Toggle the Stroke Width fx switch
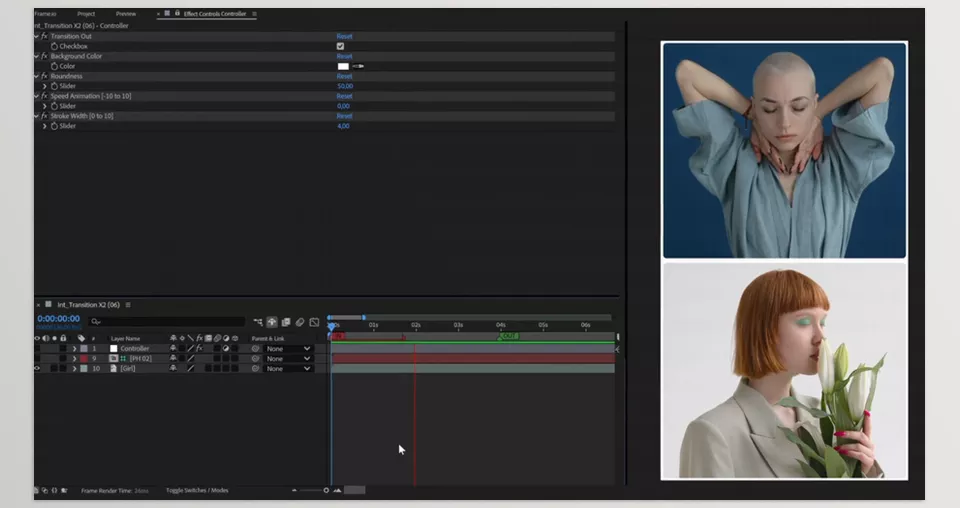The width and height of the screenshot is (960, 508). tap(44, 116)
